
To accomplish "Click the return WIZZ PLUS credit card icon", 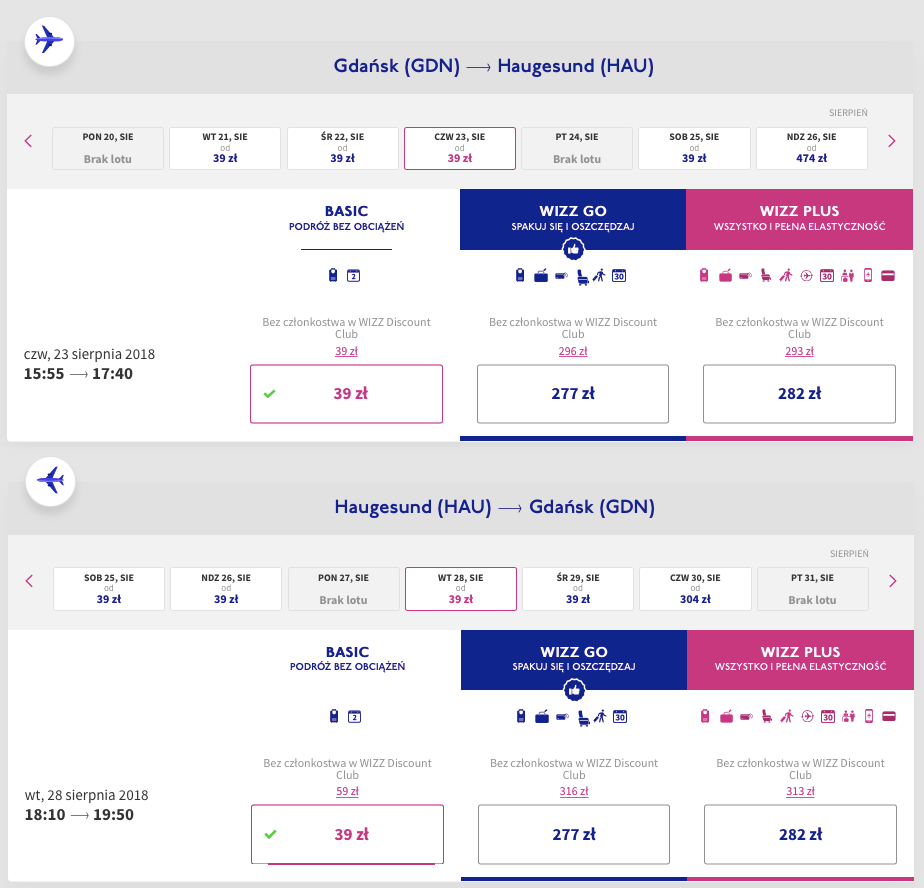I will tap(889, 717).
